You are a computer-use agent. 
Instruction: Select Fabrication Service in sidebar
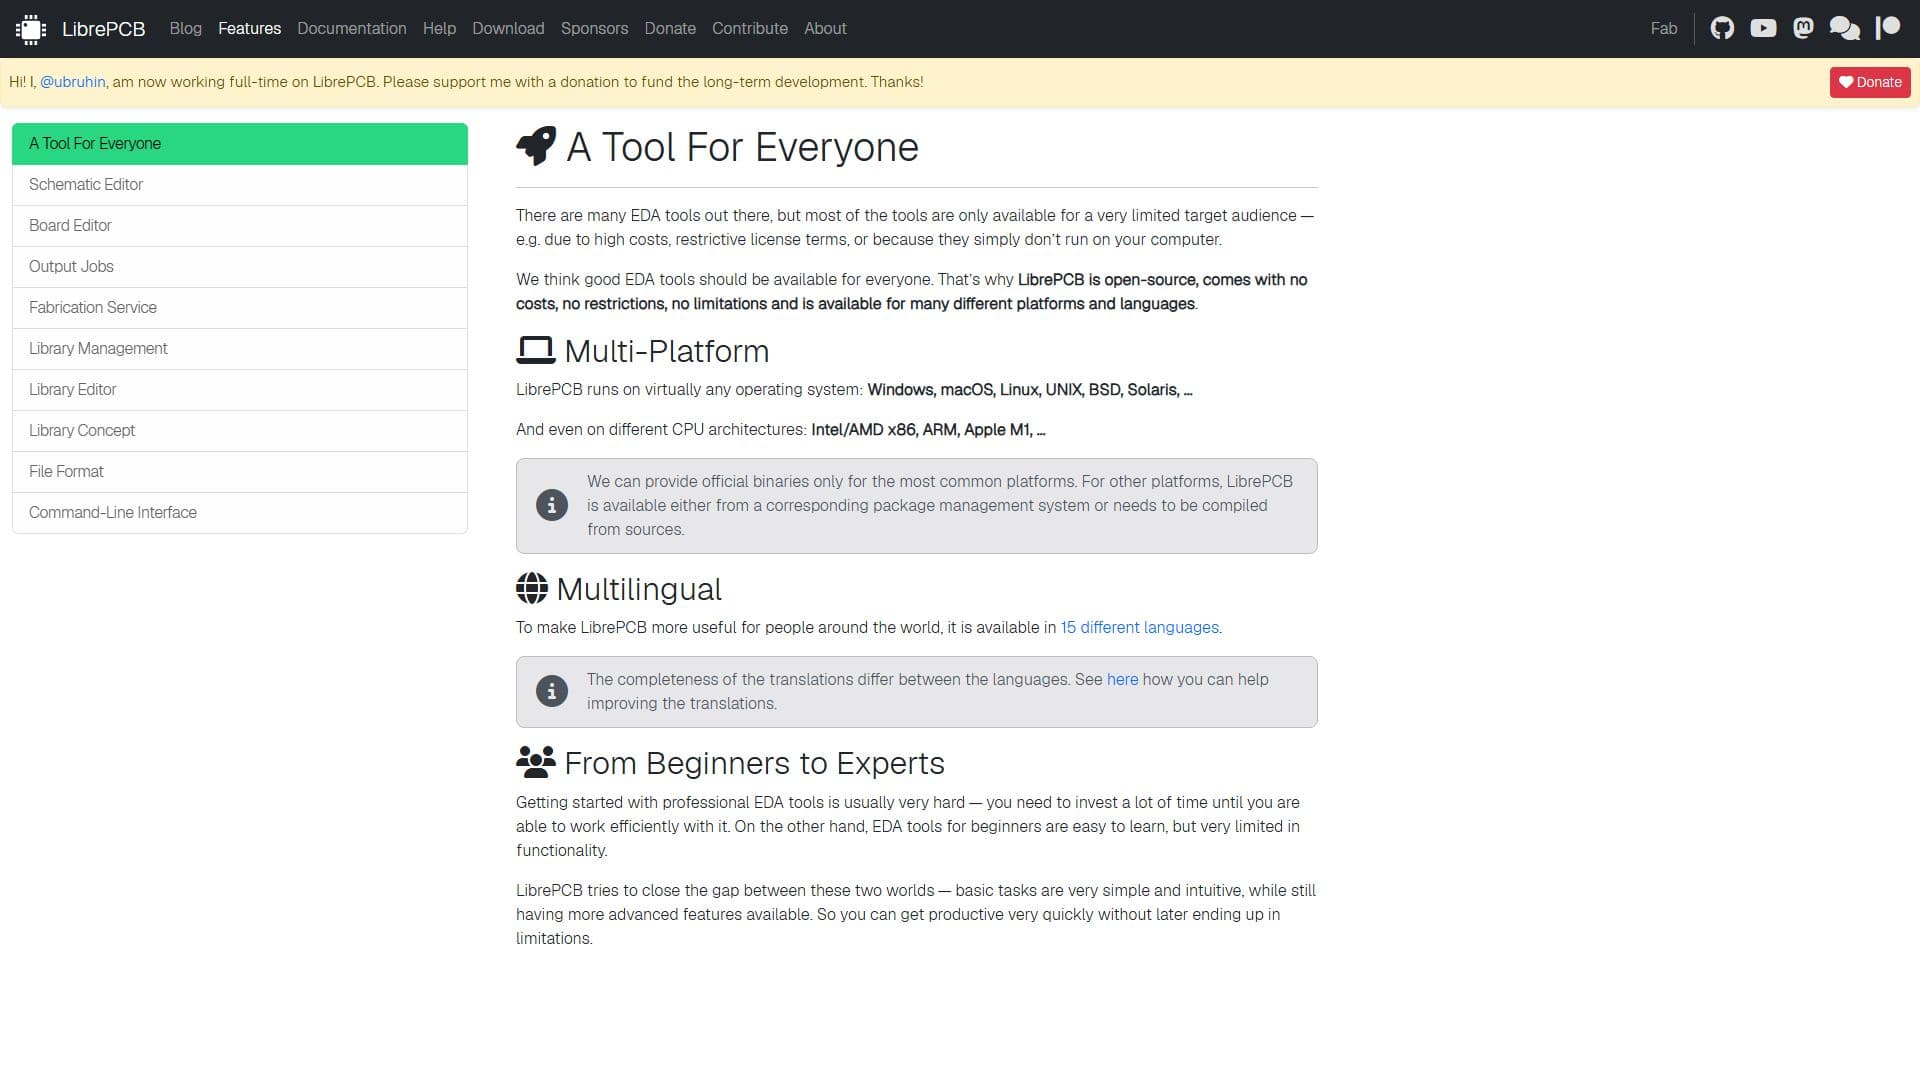tap(240, 308)
